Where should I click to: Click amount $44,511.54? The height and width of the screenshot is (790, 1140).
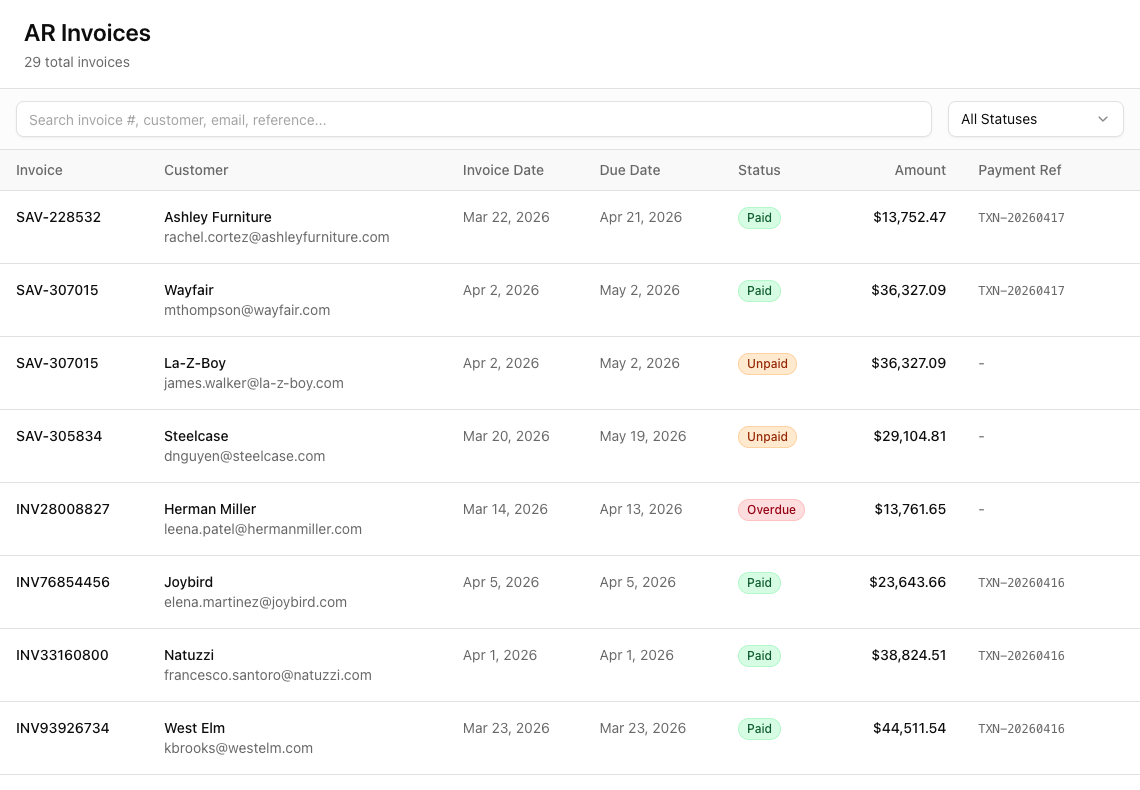click(x=910, y=728)
